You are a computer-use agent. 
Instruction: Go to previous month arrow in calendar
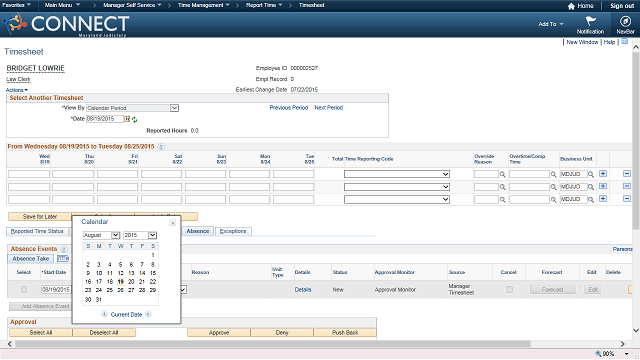104,314
